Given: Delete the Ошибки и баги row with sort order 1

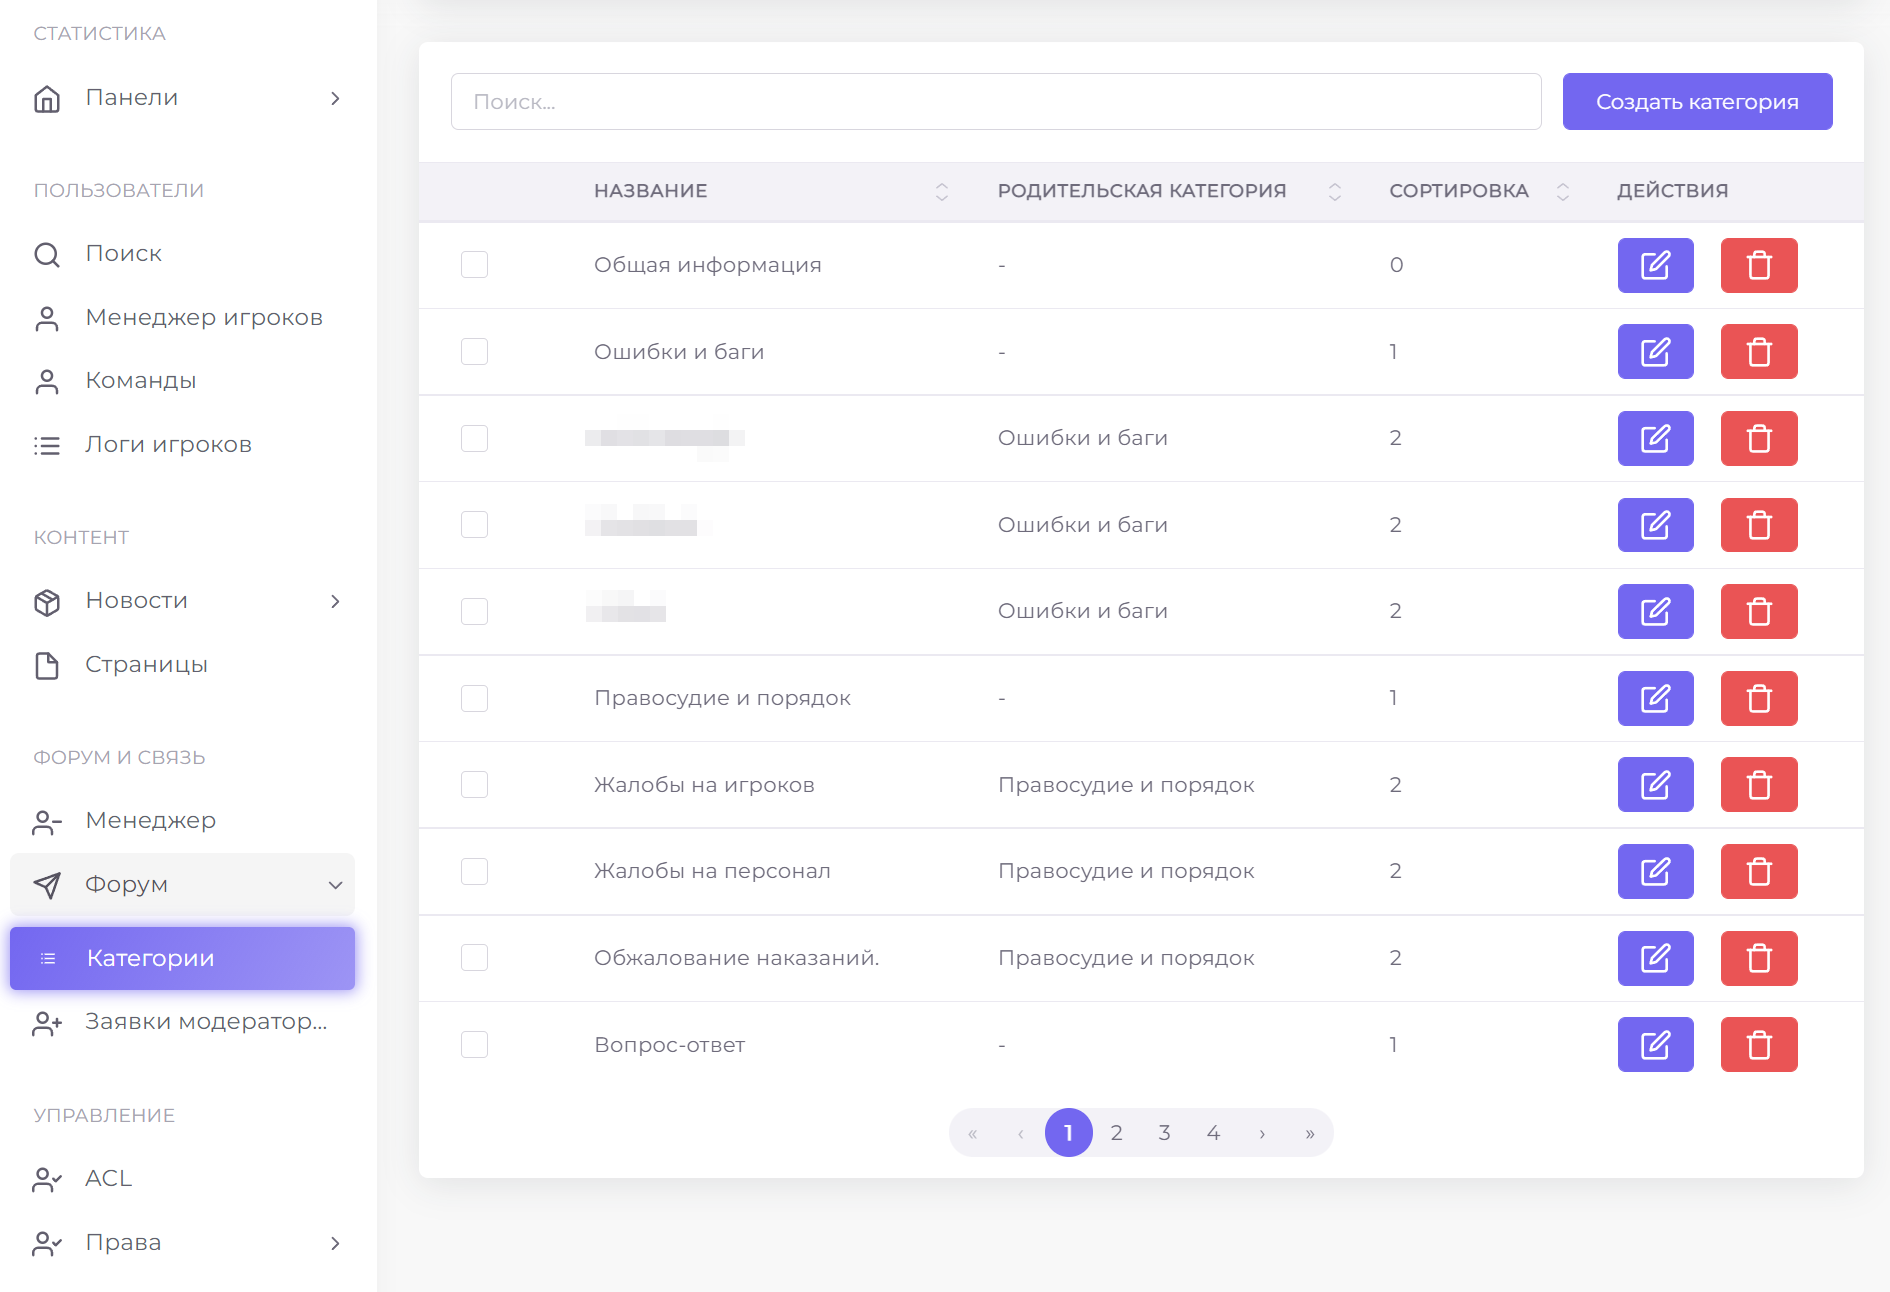Looking at the screenshot, I should 1759,352.
